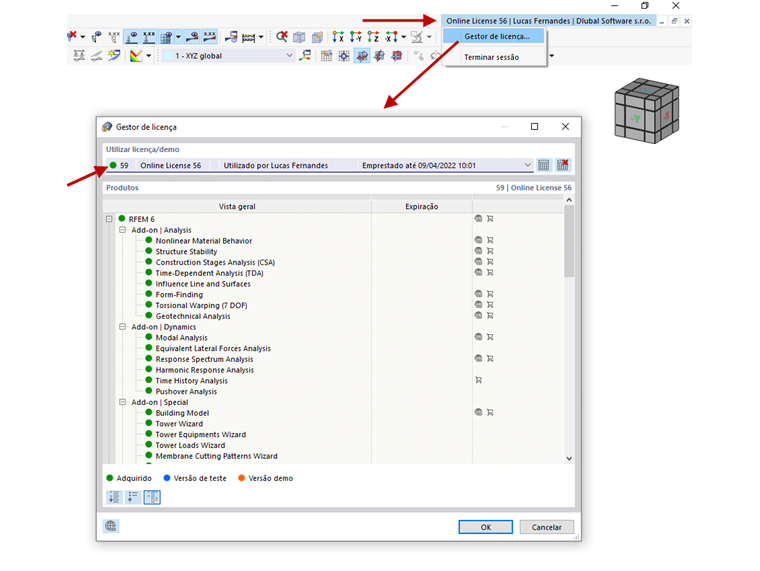The height and width of the screenshot is (571, 760).
Task: Toggle the object snap target icon in second toolbar
Action: (344, 56)
